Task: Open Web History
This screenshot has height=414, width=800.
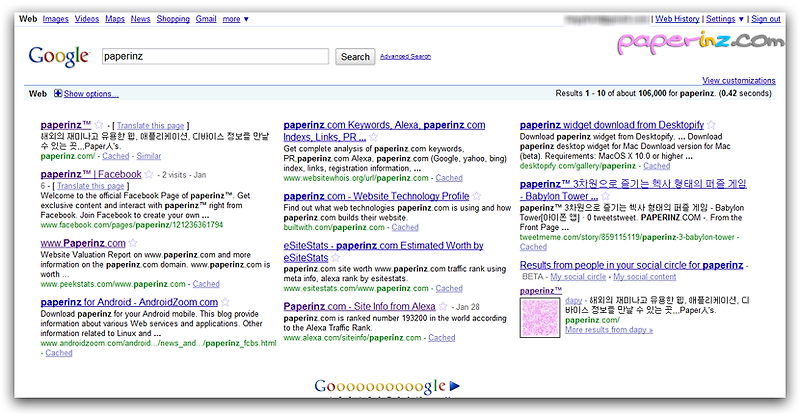Action: (x=677, y=19)
